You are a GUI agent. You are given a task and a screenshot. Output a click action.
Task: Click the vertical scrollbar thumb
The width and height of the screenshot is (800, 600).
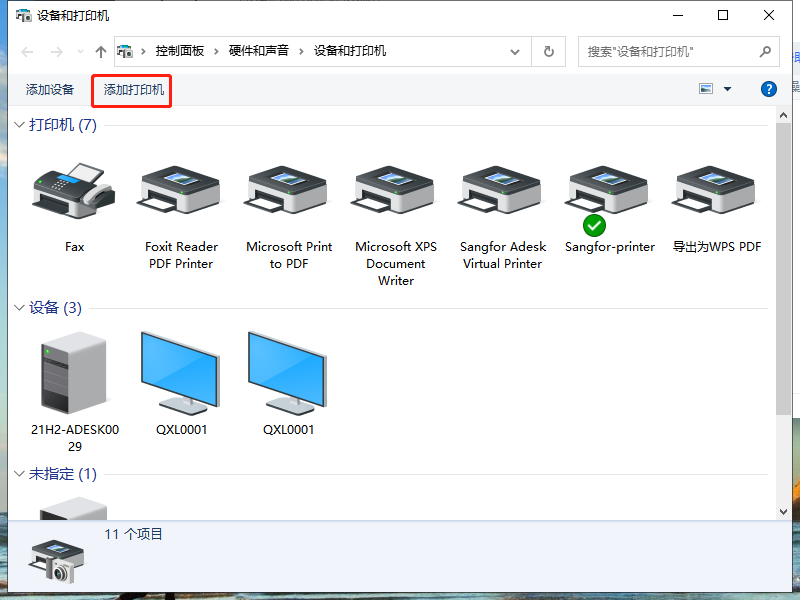[783, 268]
